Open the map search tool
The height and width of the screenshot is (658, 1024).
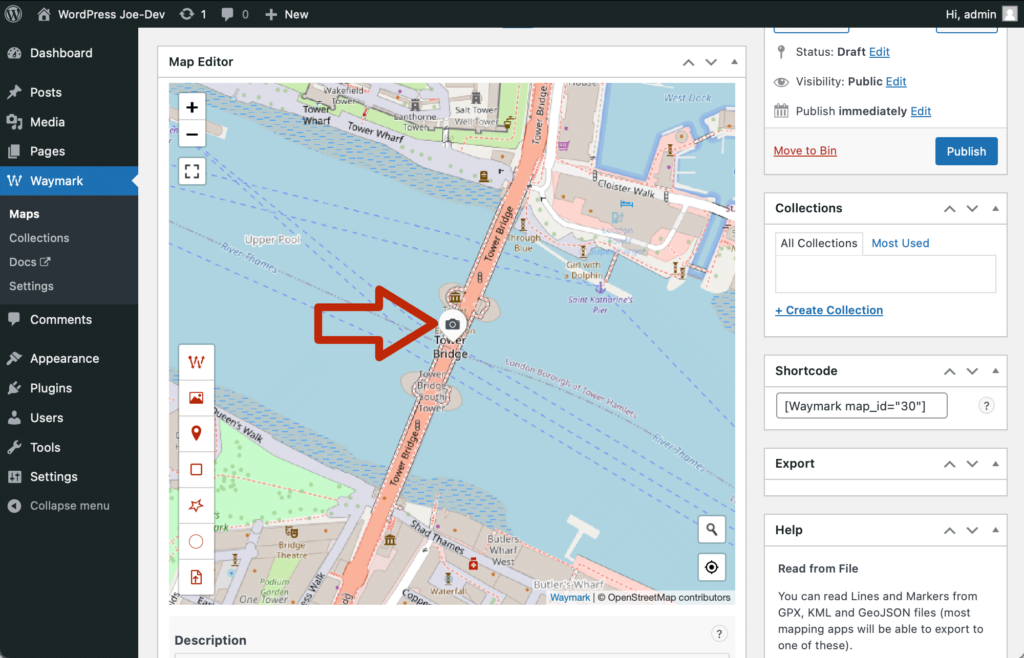[x=711, y=530]
